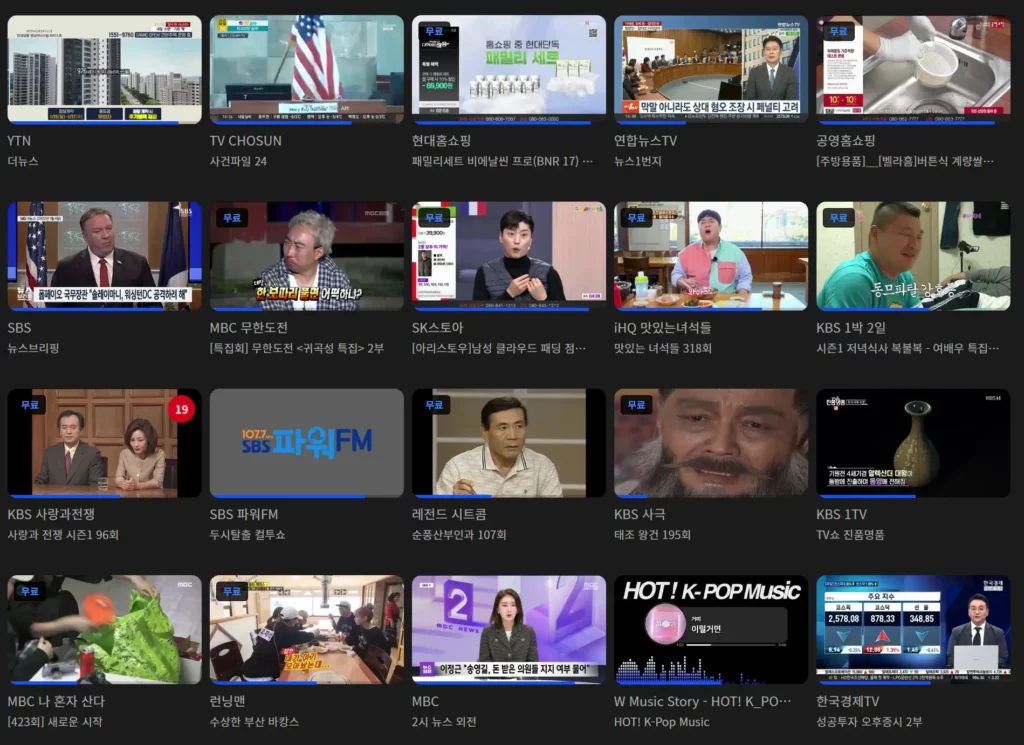The image size is (1024, 745).
Task: Open the 한국경제TV thumbnail
Action: click(x=913, y=630)
